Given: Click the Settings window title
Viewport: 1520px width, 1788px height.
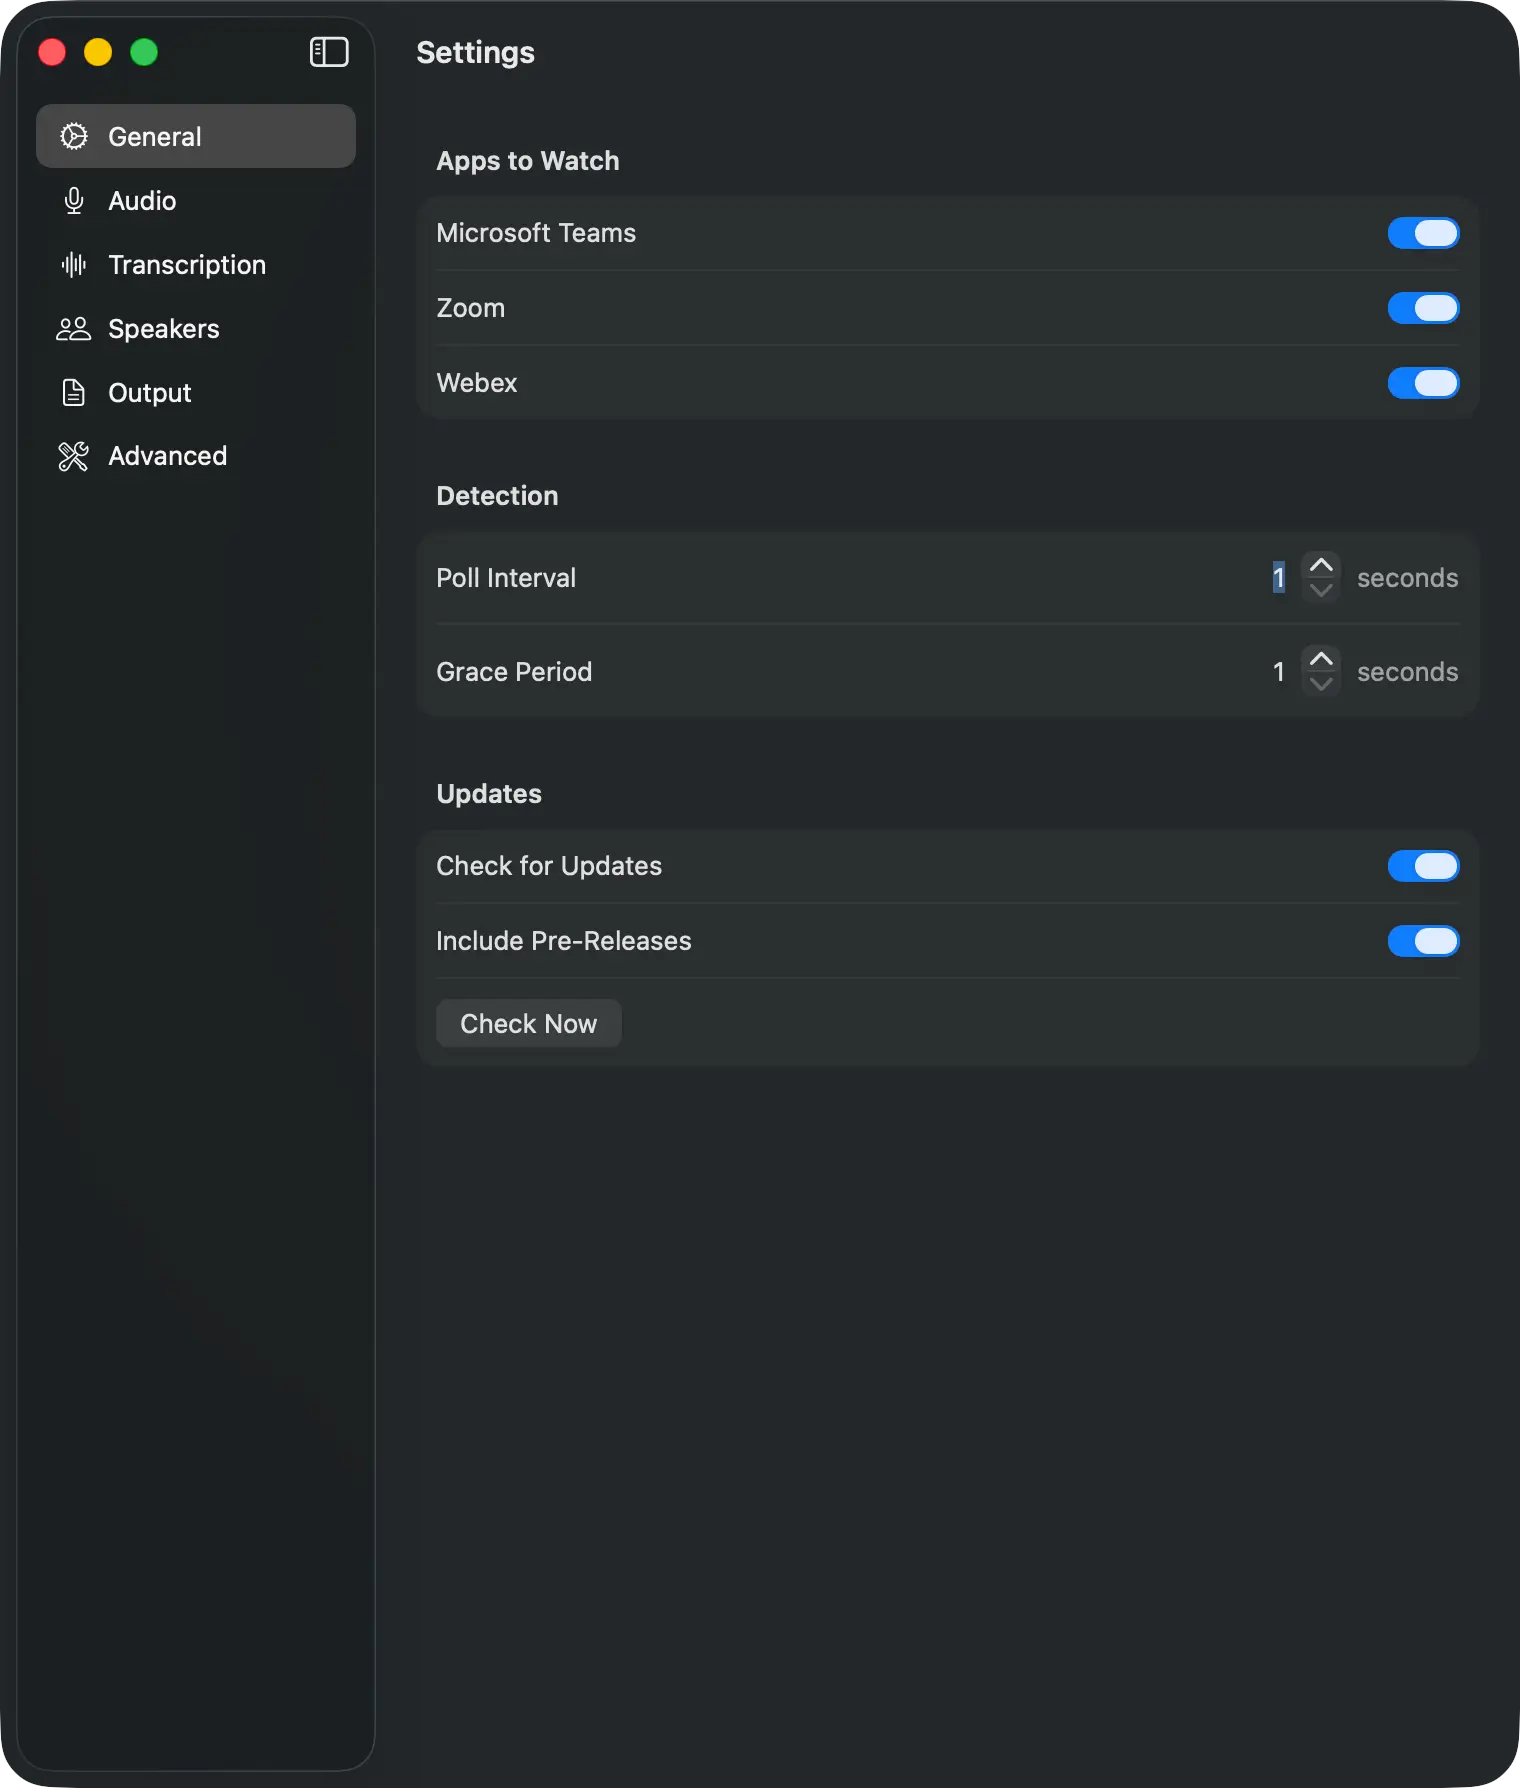Looking at the screenshot, I should (x=475, y=52).
